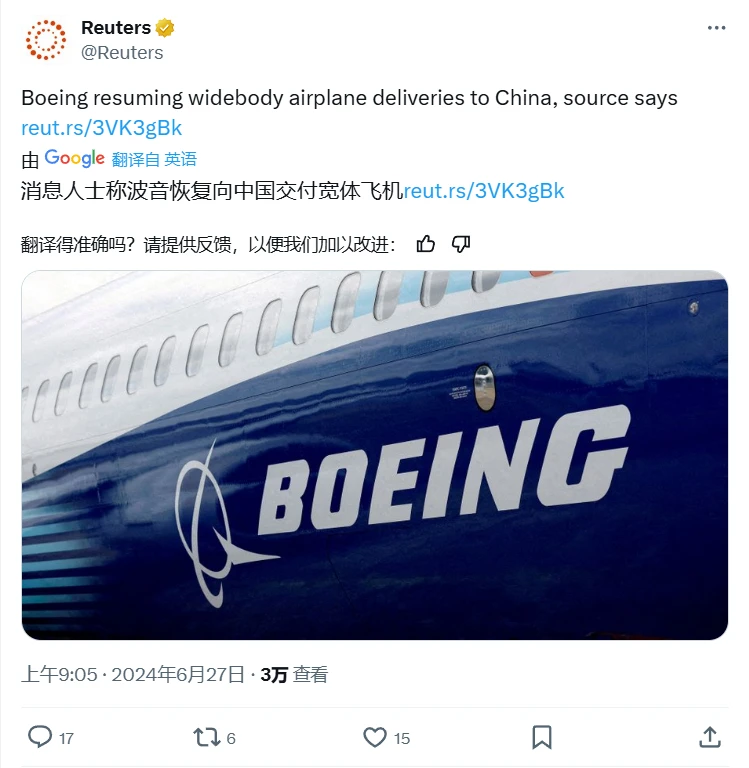This screenshot has height=768, width=749.
Task: Give thumbs down on translation
Action: (460, 243)
